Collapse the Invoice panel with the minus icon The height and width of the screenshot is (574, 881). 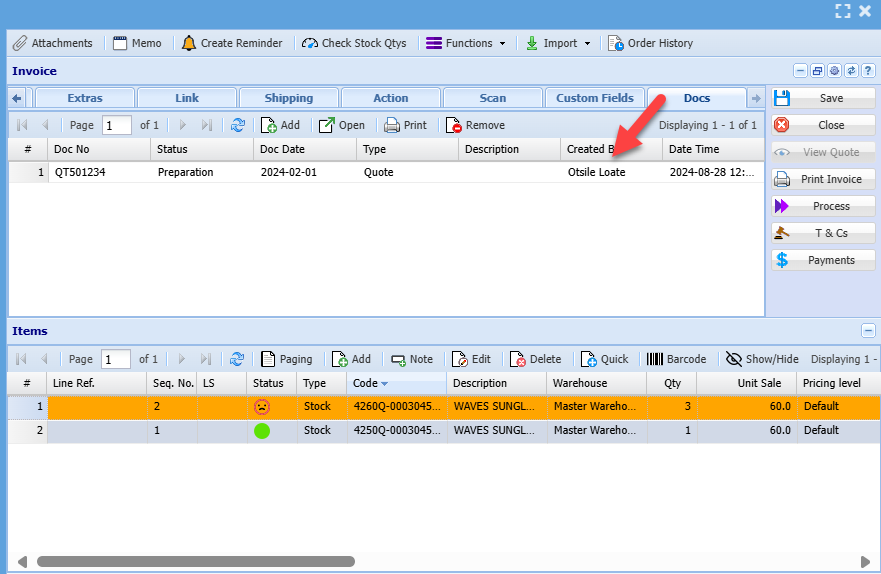[x=800, y=71]
